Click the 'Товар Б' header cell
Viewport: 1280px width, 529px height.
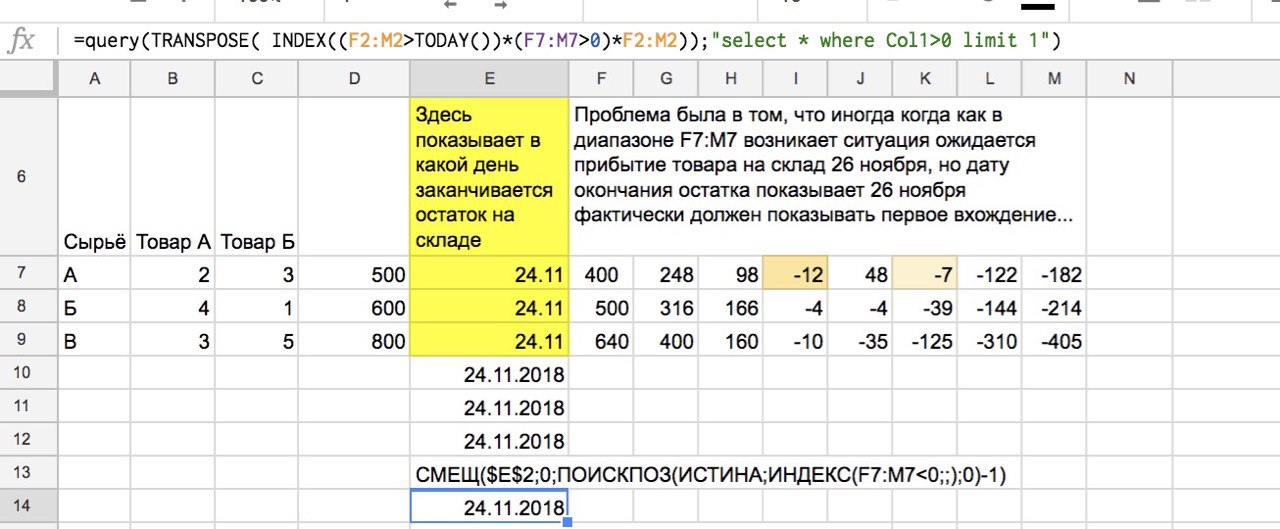(257, 177)
